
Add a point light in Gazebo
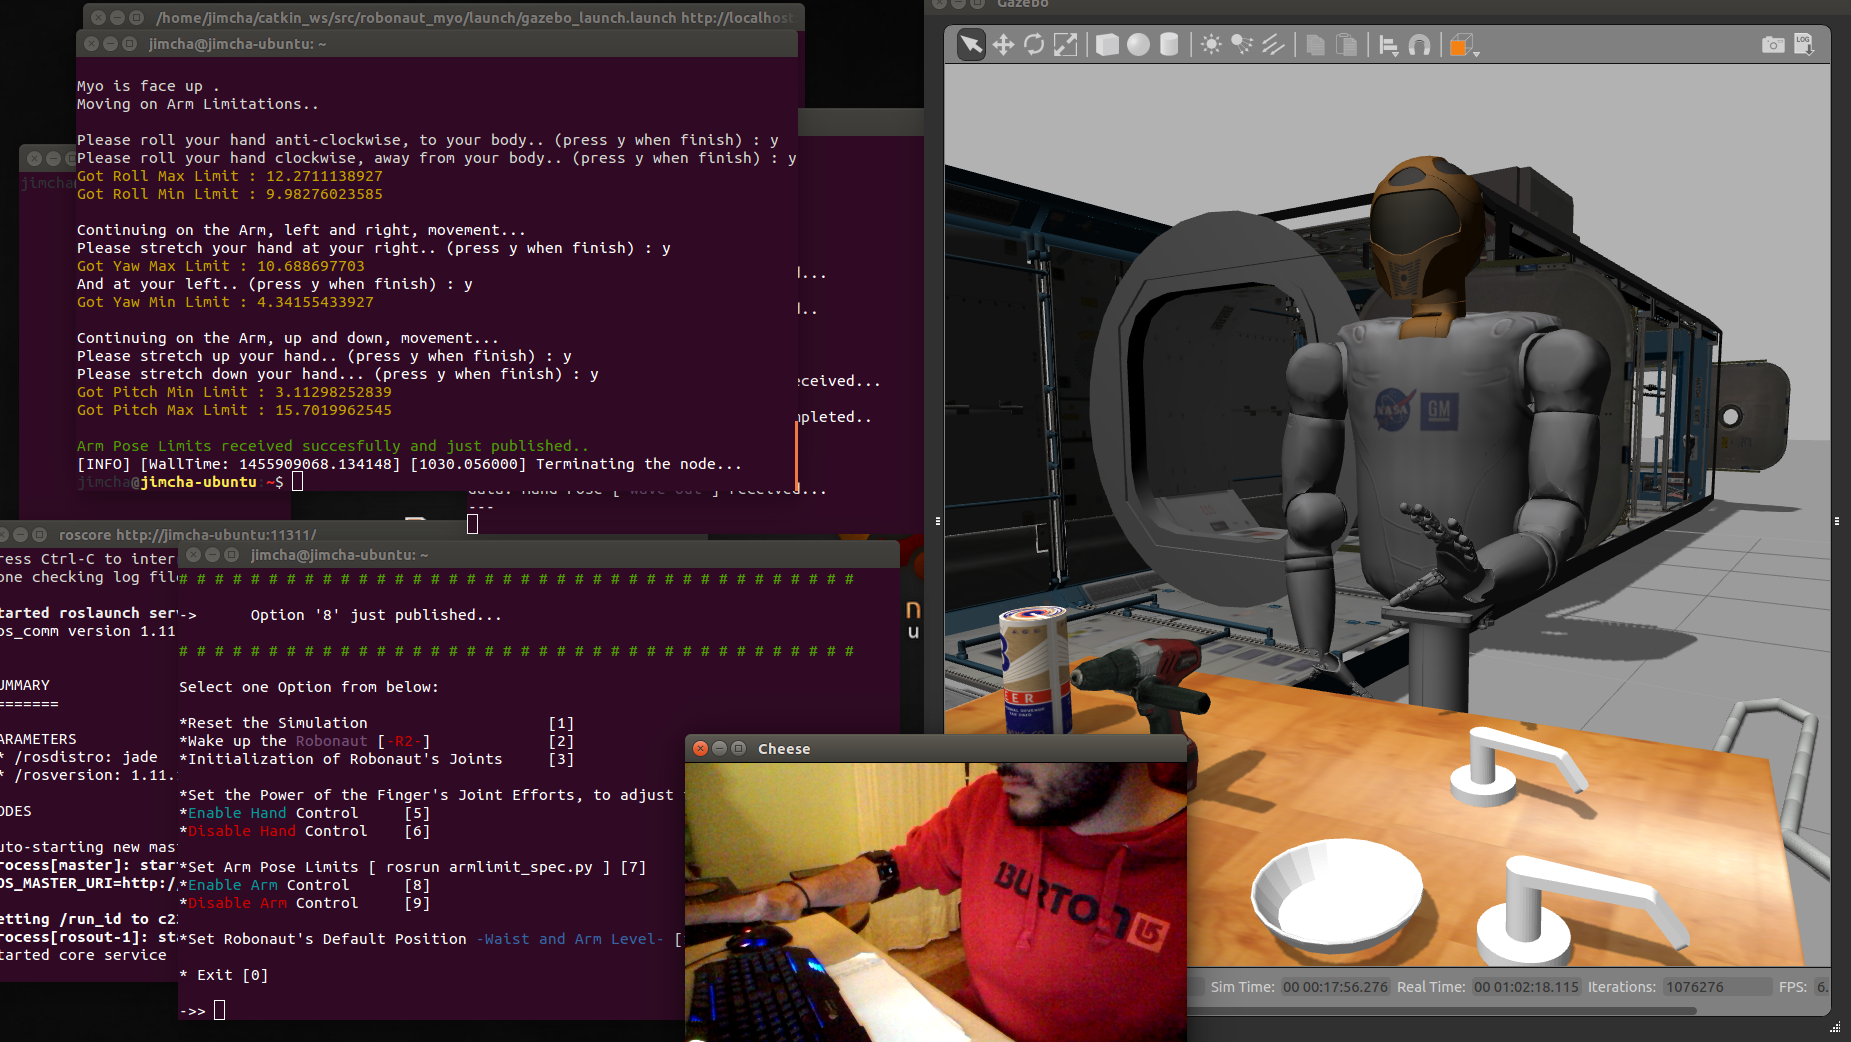click(1211, 45)
